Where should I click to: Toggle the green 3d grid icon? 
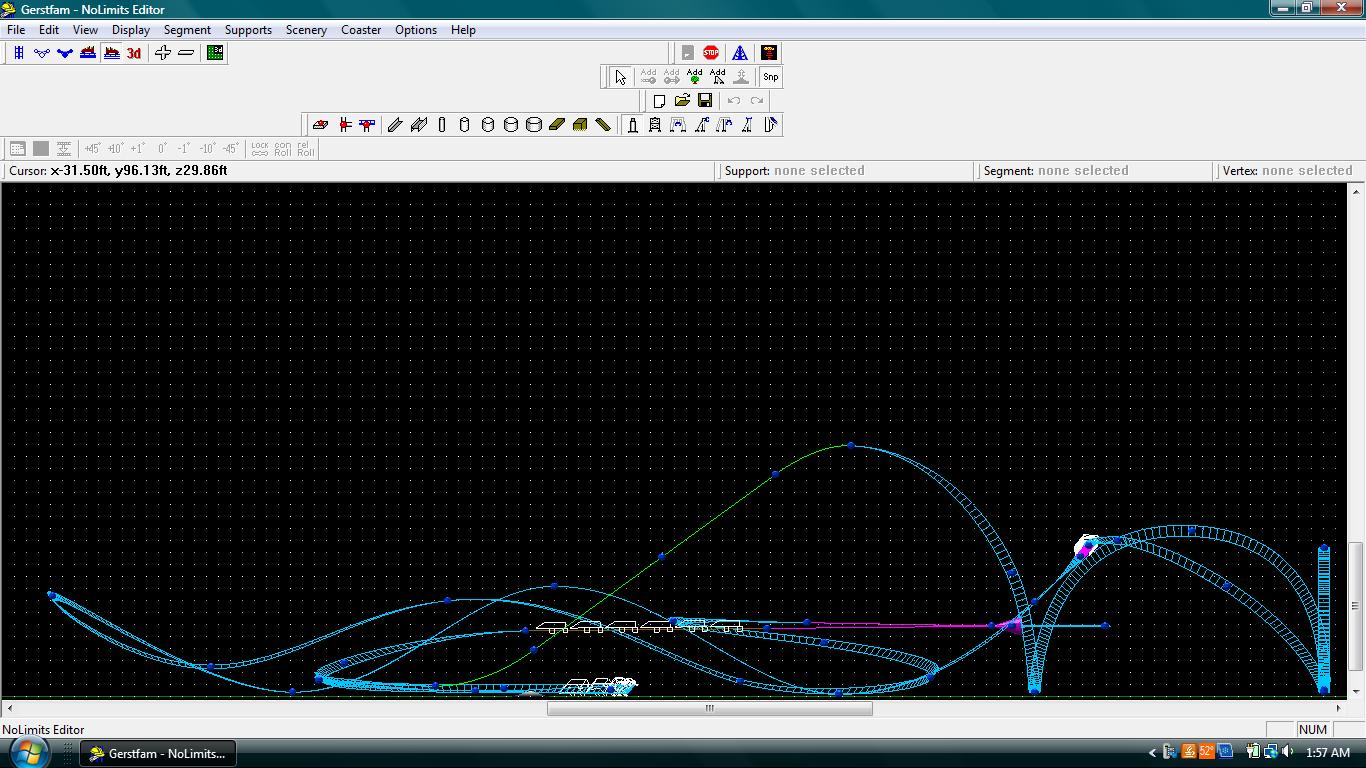point(215,53)
